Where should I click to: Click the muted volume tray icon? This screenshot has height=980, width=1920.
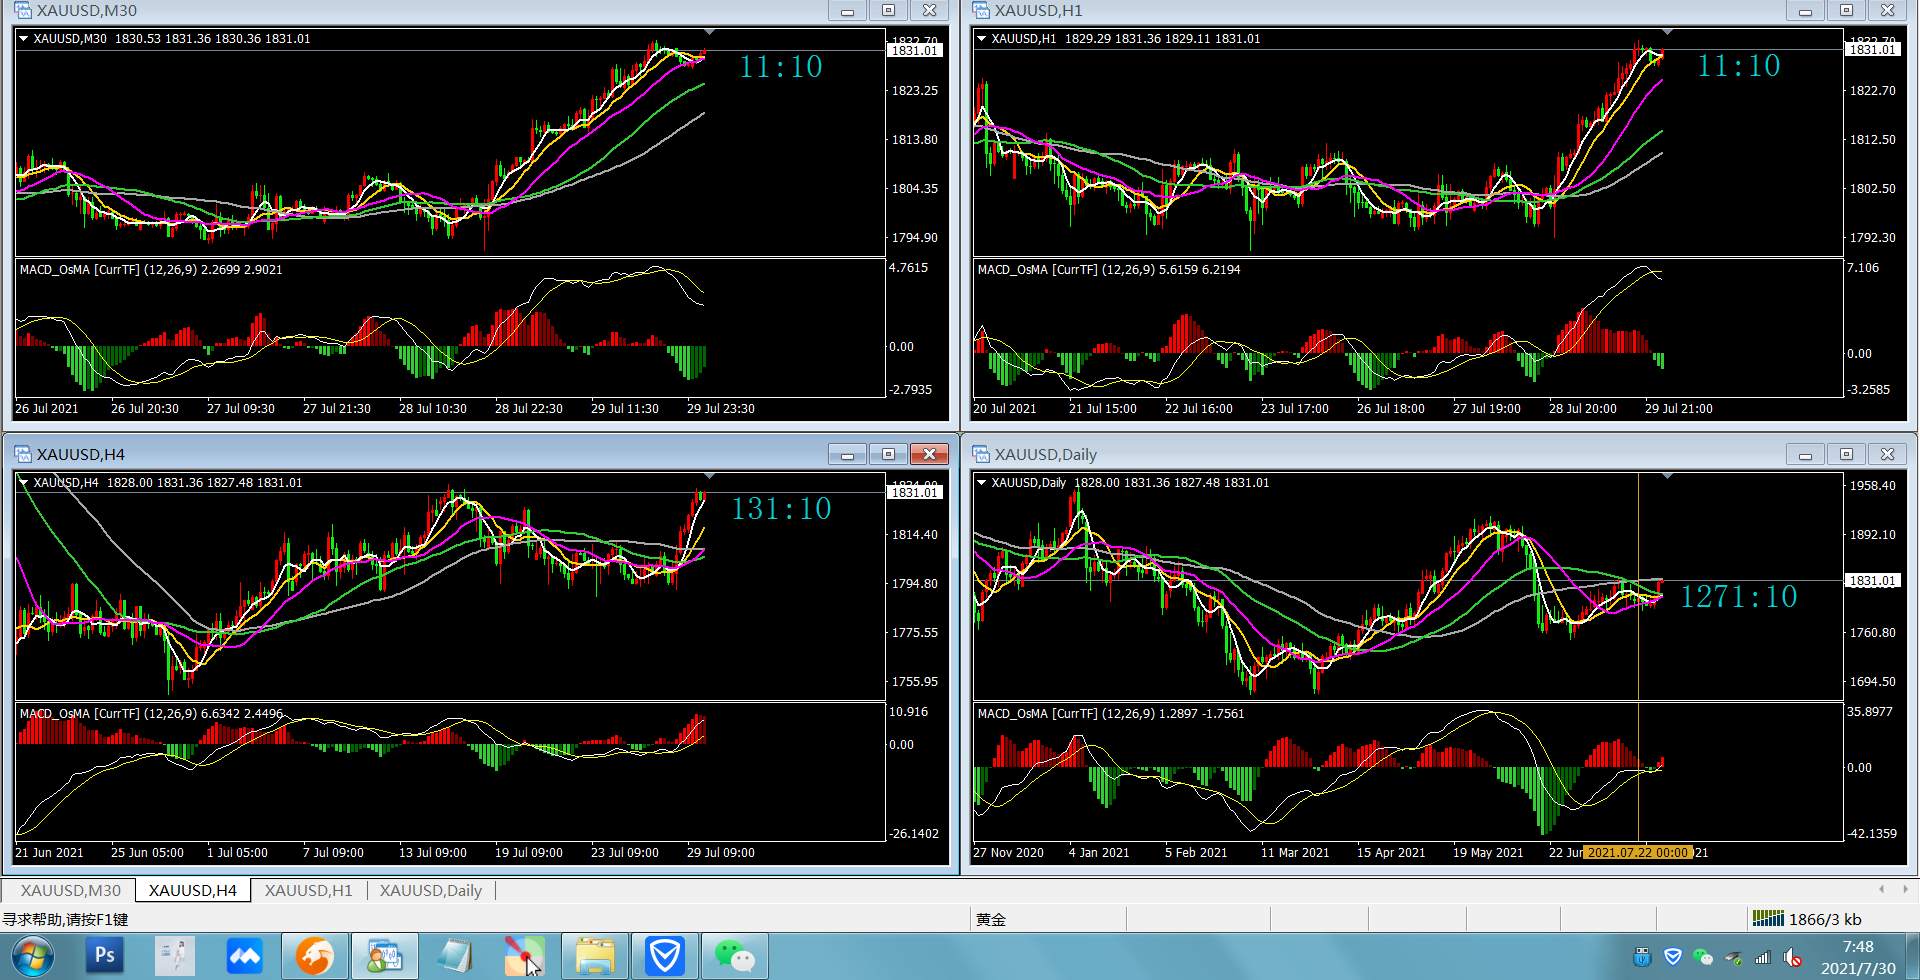tap(1792, 957)
